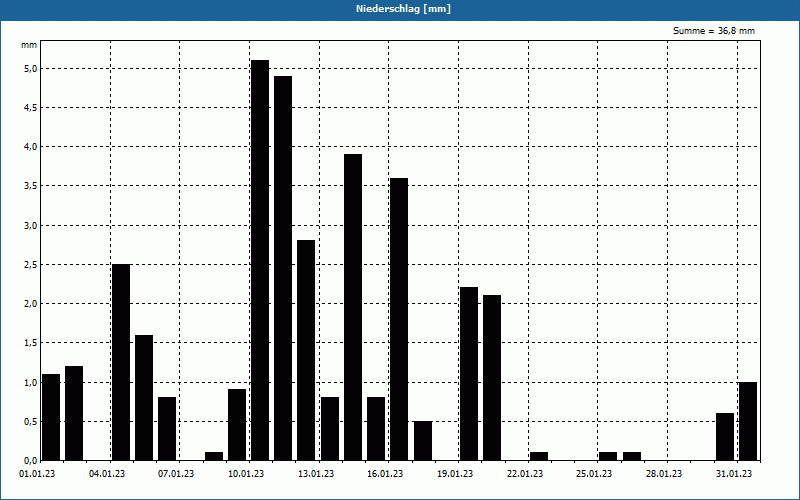Viewport: 800px width, 500px height.
Task: Click the 04.01.23 date label
Action: [x=107, y=474]
